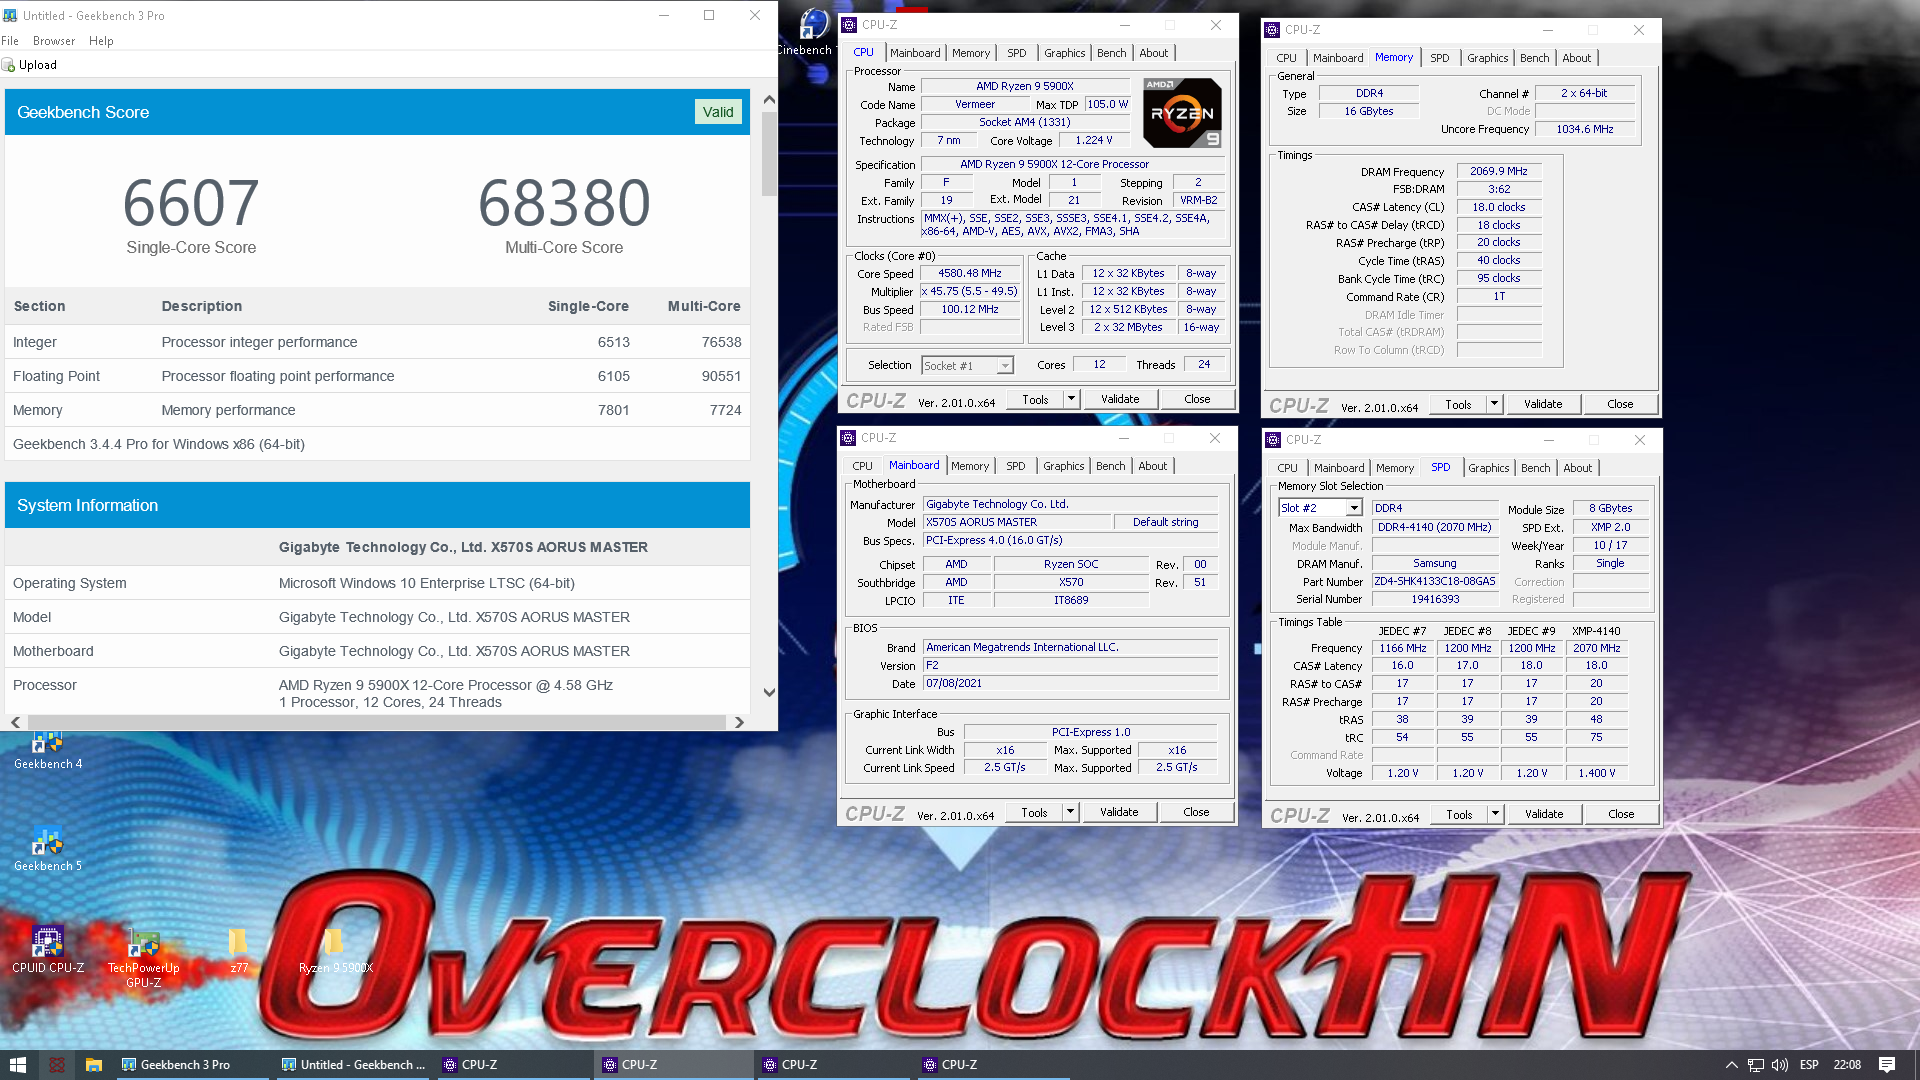The width and height of the screenshot is (1920, 1080).
Task: Click the Ryzen 9 logo in CPU-Z
Action: (x=1182, y=113)
